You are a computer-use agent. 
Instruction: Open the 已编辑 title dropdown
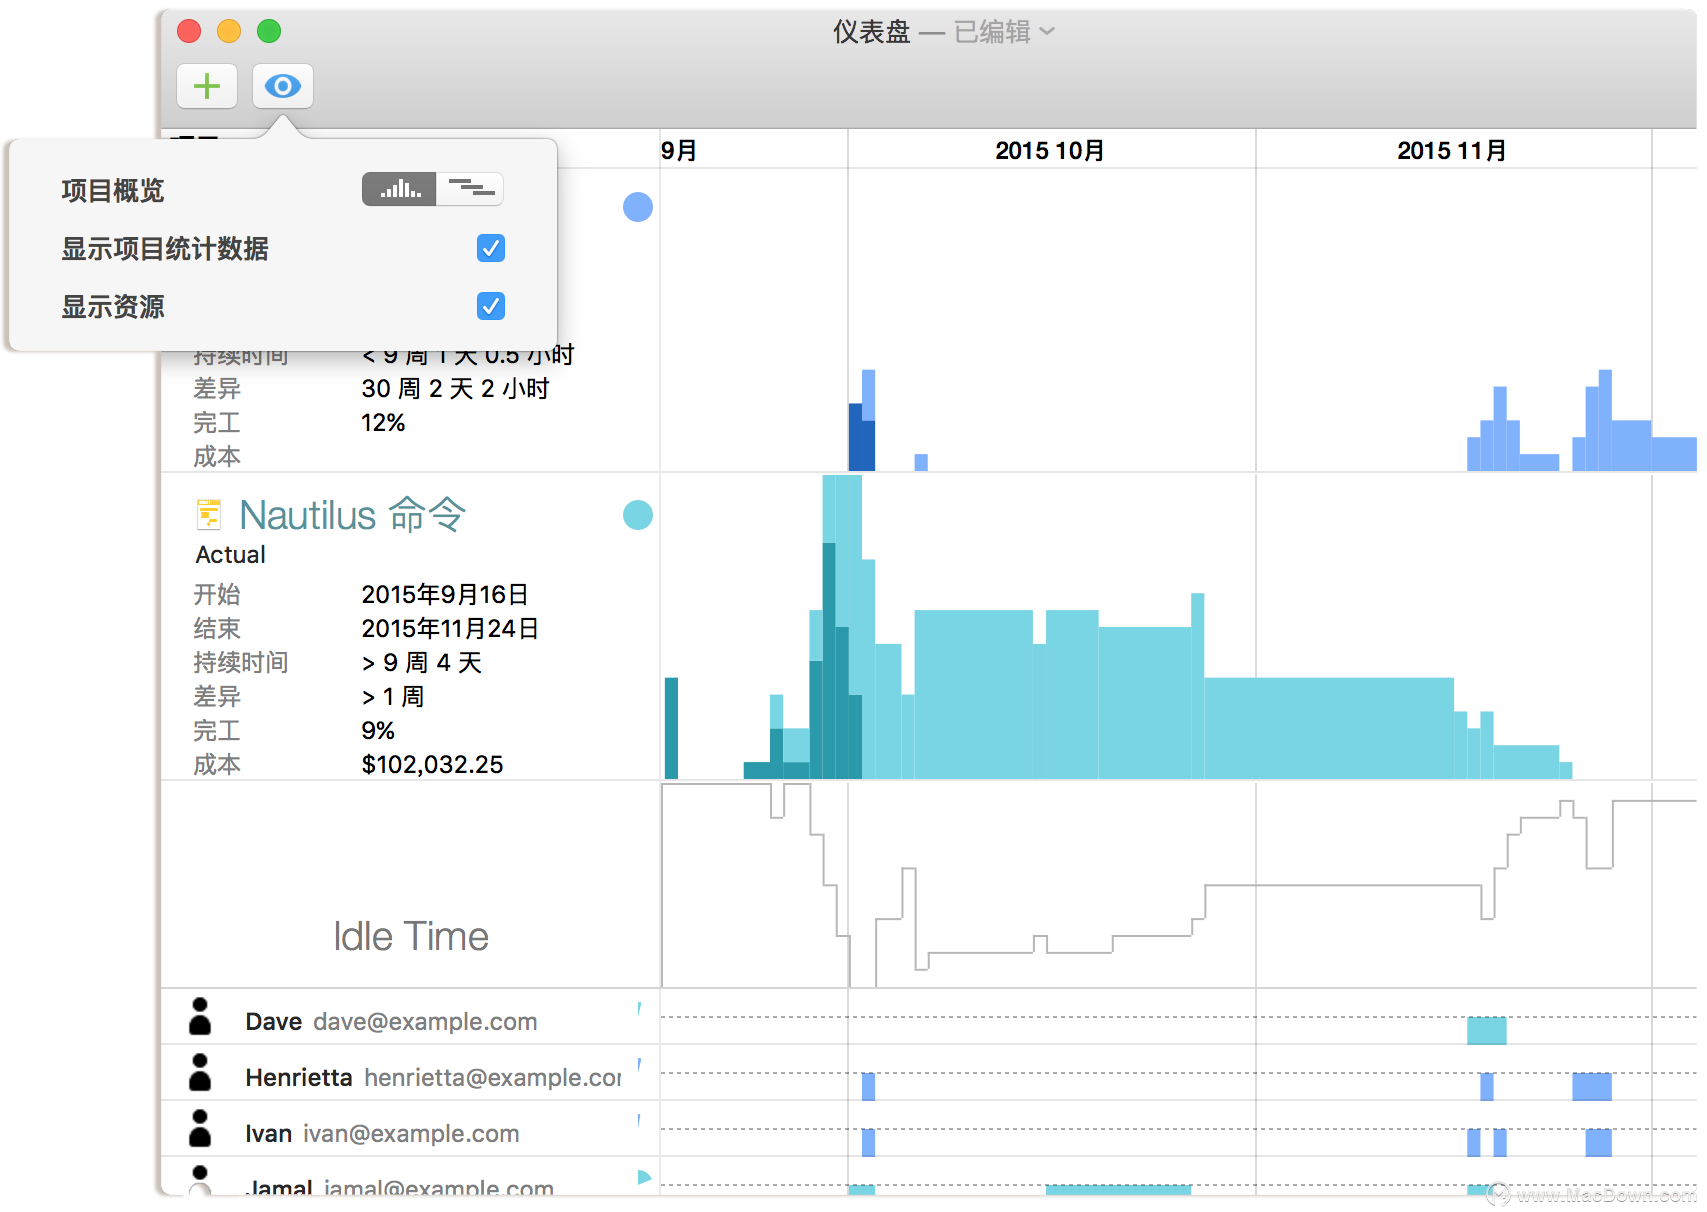[x=1004, y=32]
